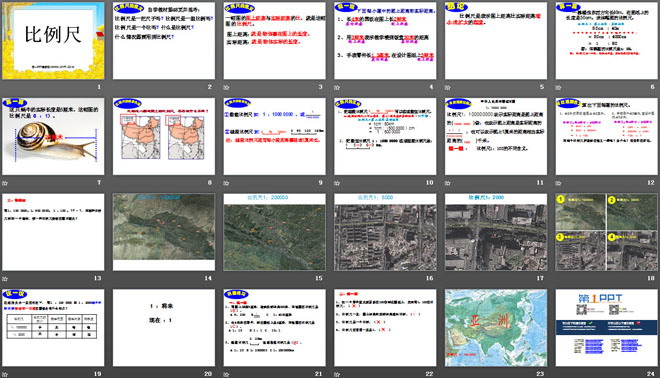Select the four-satellite-image grid slide 18
The width and height of the screenshot is (660, 378).
pos(607,232)
